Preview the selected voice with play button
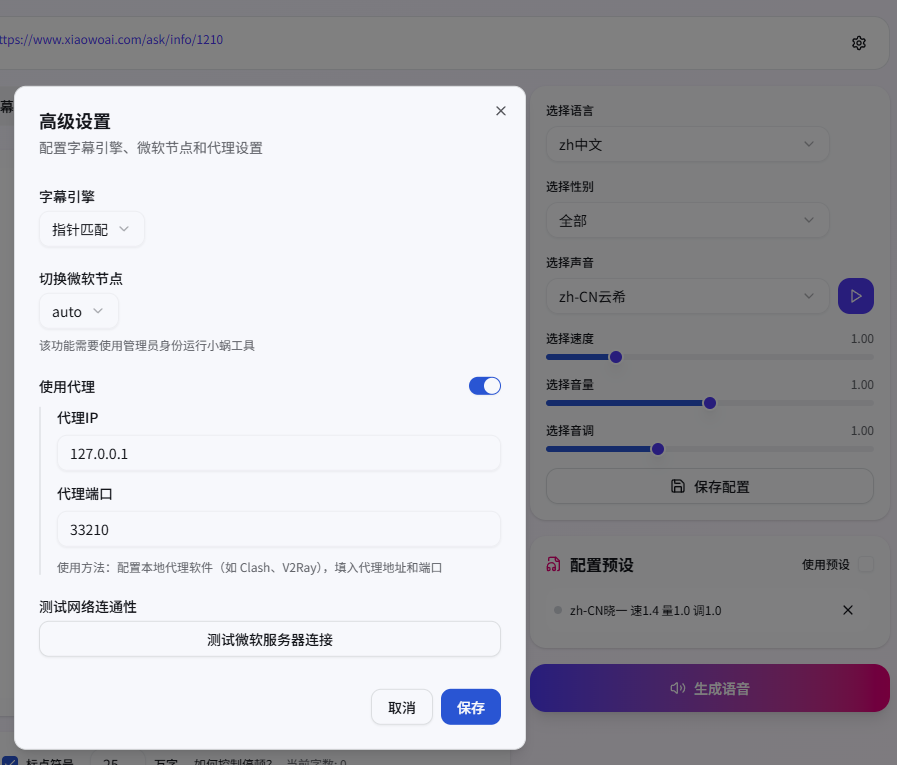Screen dimensions: 897x765 pos(855,296)
